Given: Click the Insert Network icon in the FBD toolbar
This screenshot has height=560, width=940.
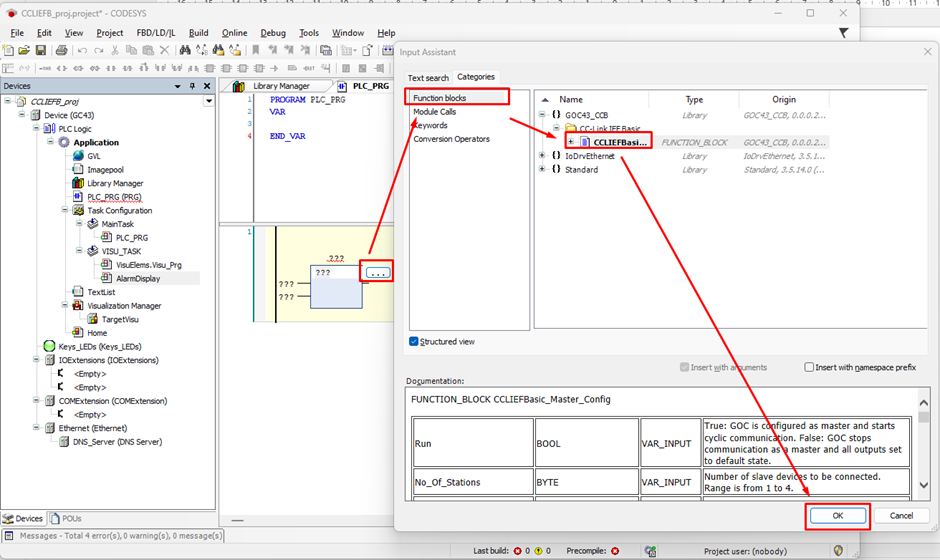Looking at the screenshot, I should [x=8, y=68].
